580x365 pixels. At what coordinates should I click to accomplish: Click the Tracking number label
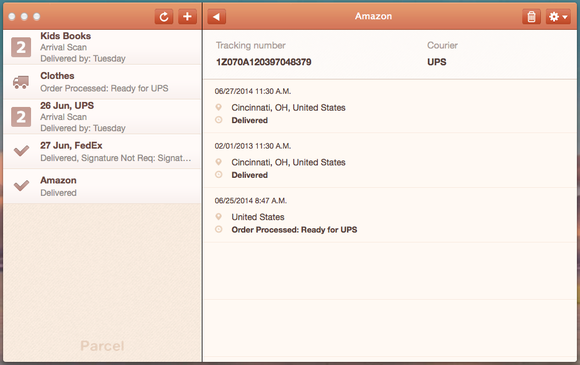click(x=250, y=45)
